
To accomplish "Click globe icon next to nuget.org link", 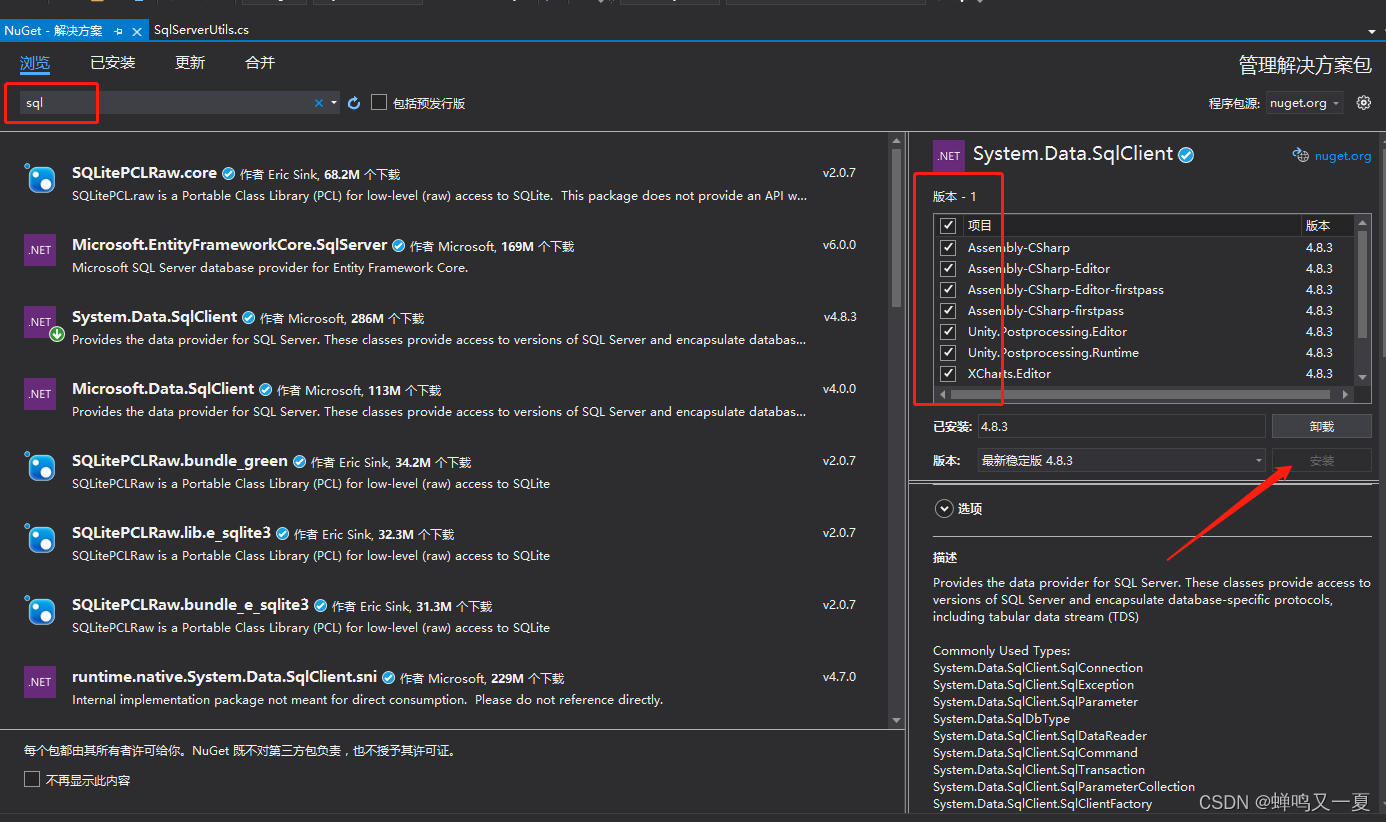I will [x=1300, y=155].
